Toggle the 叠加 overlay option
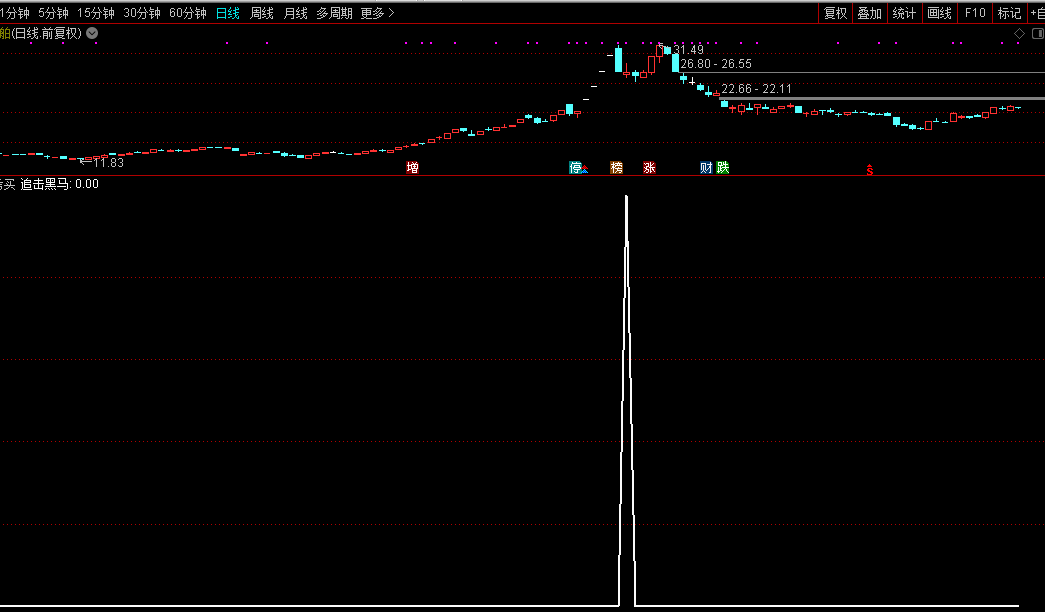 point(869,13)
